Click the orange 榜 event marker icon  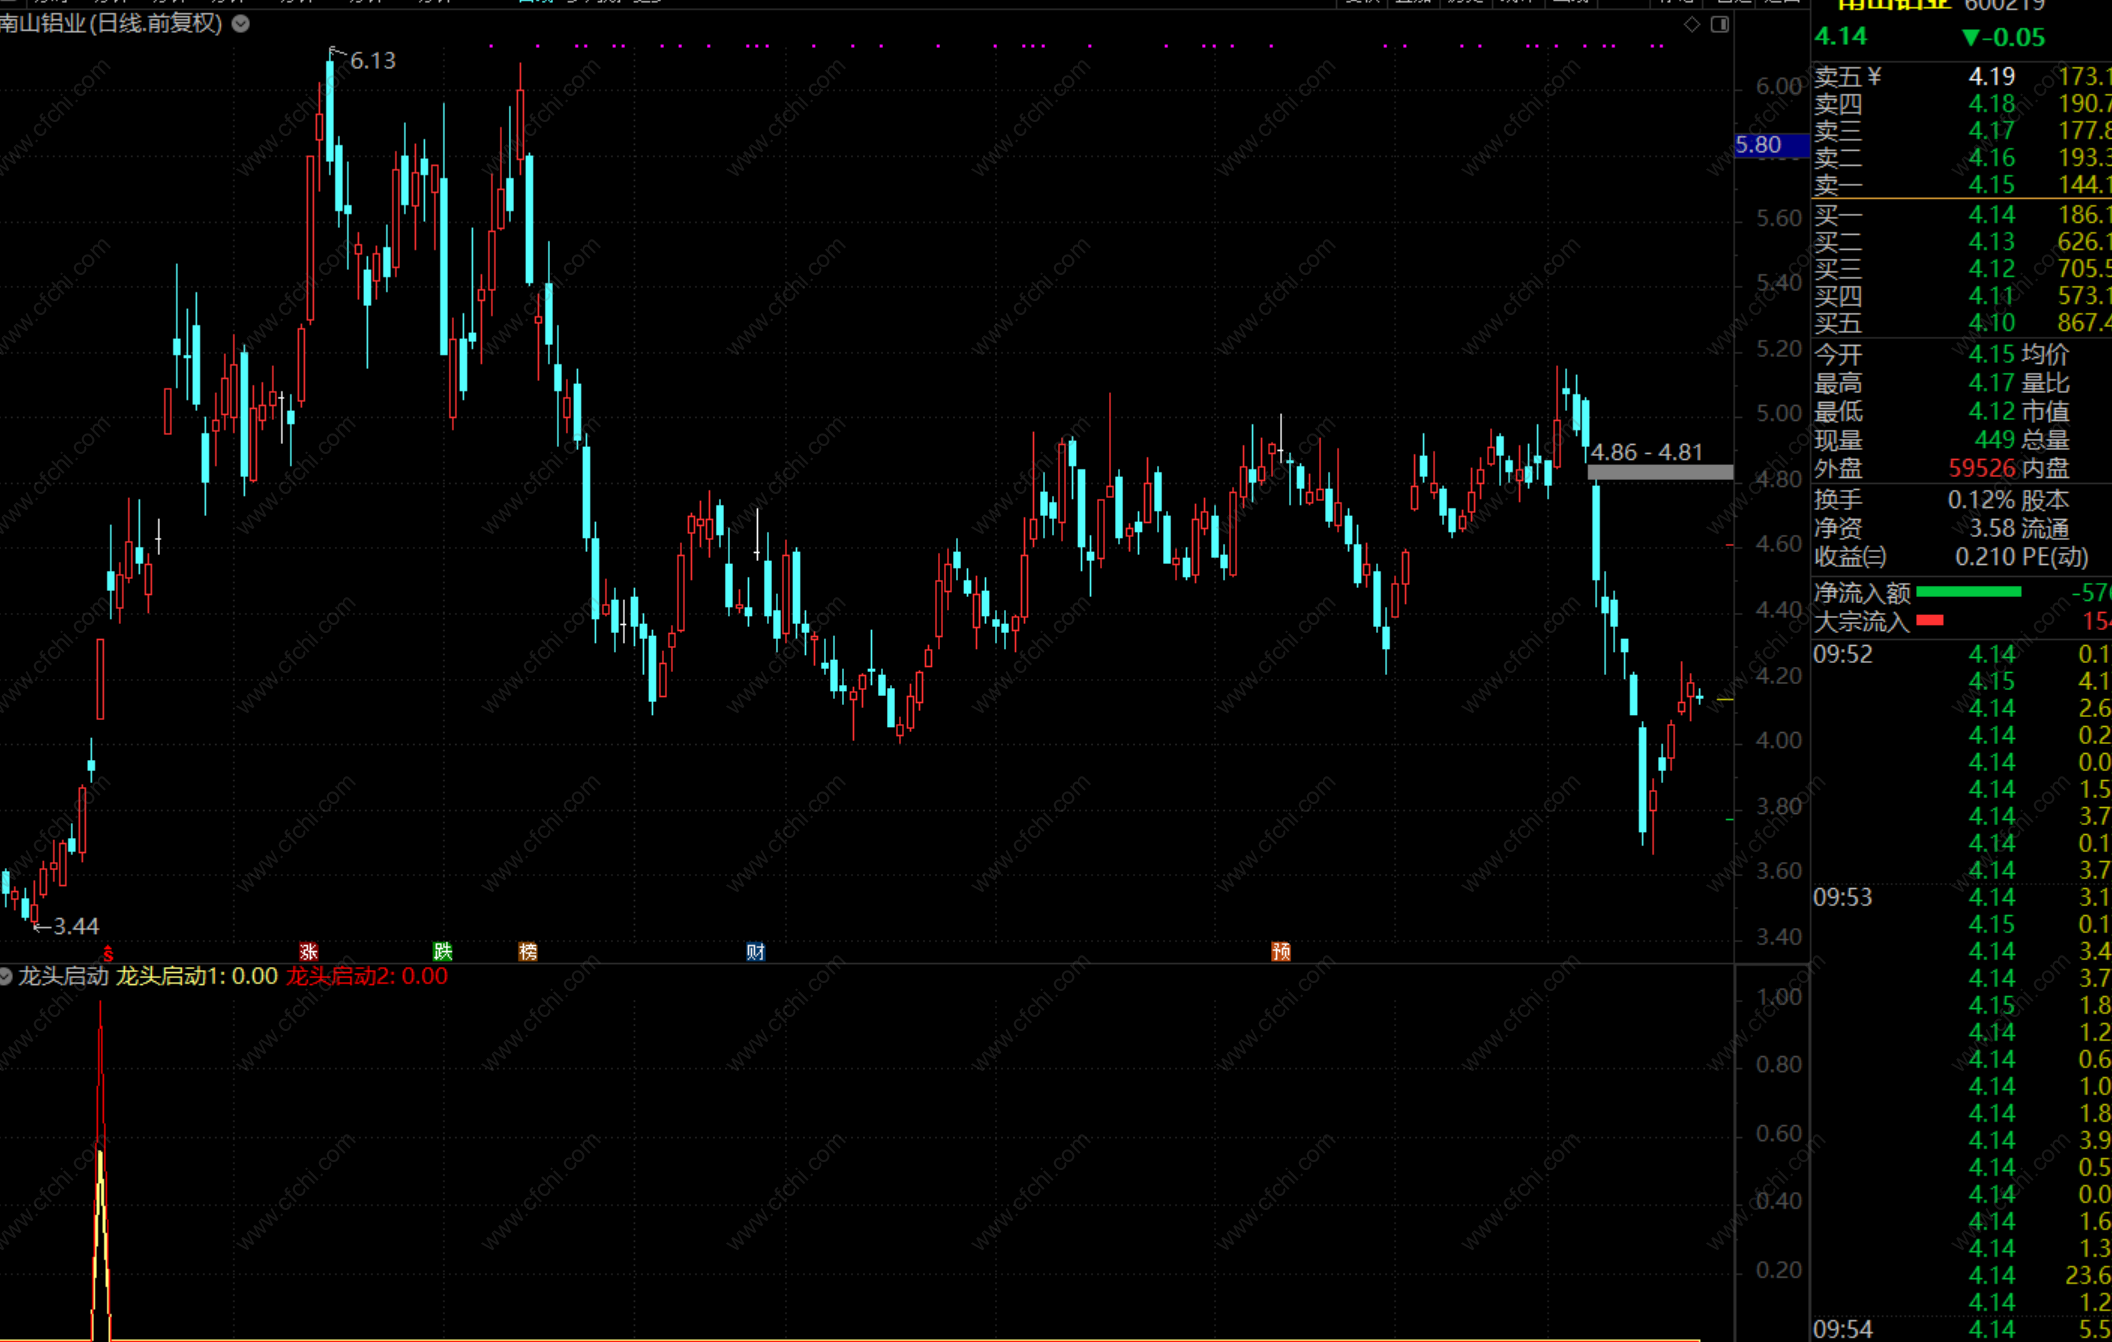pos(528,951)
